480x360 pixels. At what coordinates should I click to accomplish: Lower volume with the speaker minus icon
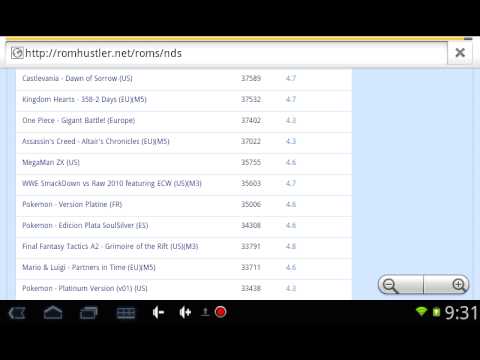click(x=158, y=313)
